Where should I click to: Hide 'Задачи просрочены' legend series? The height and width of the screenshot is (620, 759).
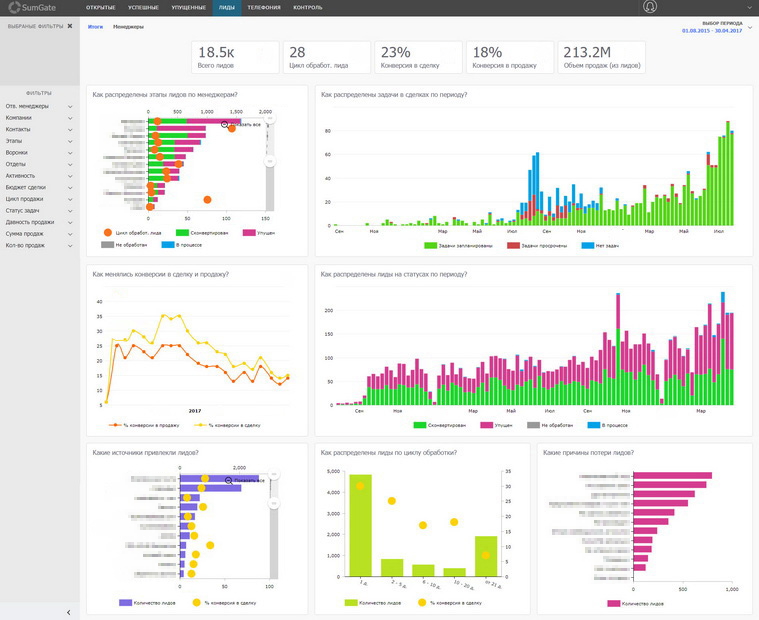[541, 245]
